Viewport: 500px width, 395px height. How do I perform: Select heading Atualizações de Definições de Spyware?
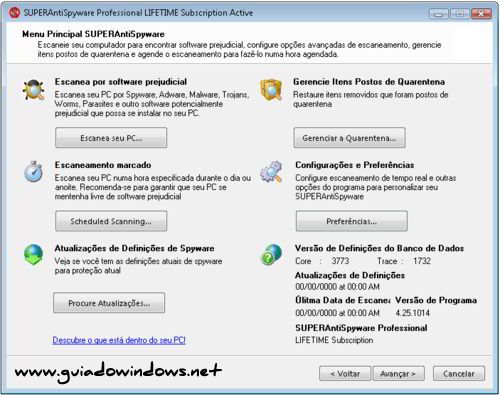134,248
